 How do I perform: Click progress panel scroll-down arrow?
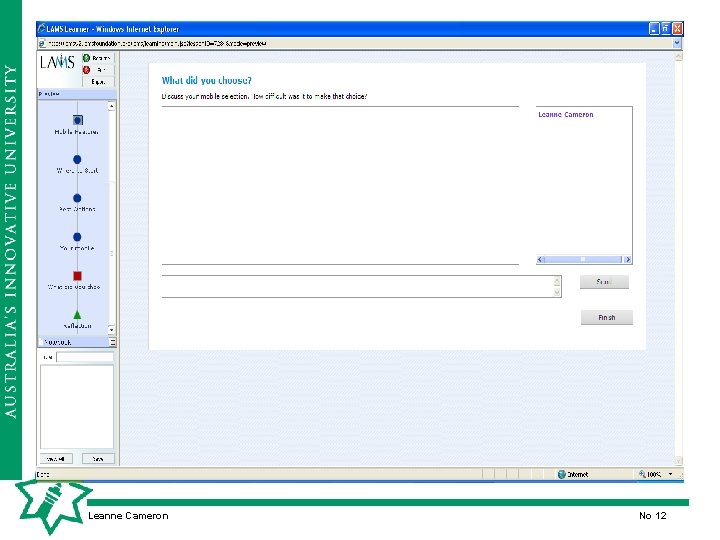point(111,330)
